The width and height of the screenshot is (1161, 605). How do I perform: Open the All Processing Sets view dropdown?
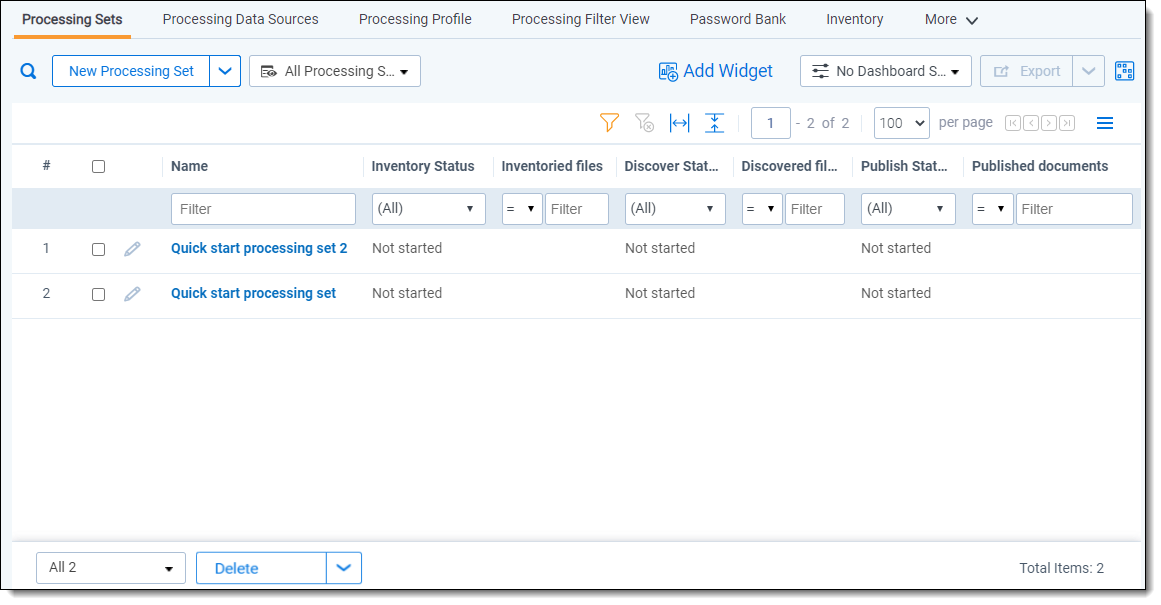point(335,71)
